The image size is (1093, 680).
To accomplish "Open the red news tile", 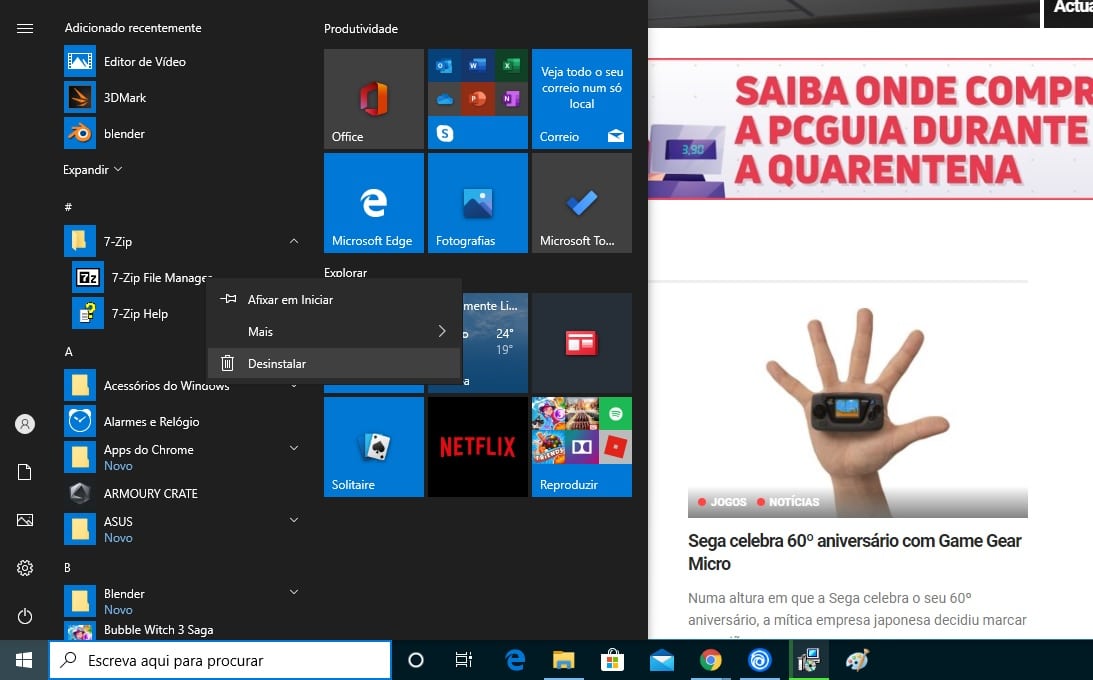I will 581,343.
